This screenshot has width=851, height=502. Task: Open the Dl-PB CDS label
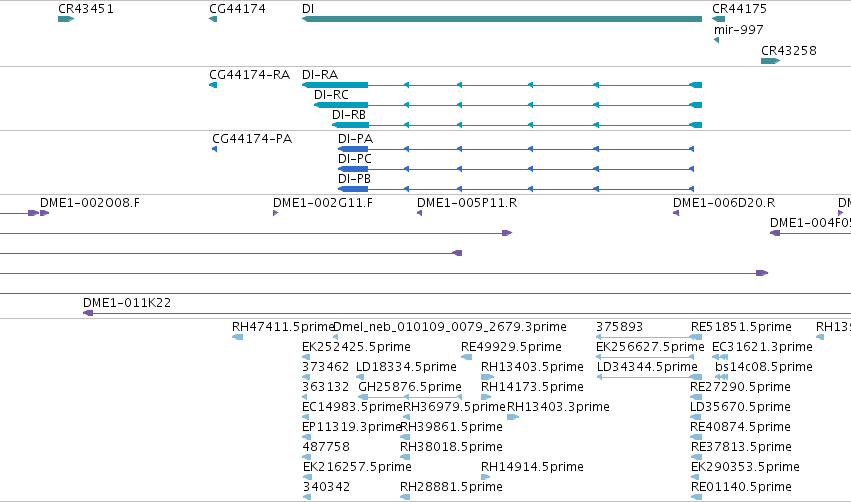354,179
